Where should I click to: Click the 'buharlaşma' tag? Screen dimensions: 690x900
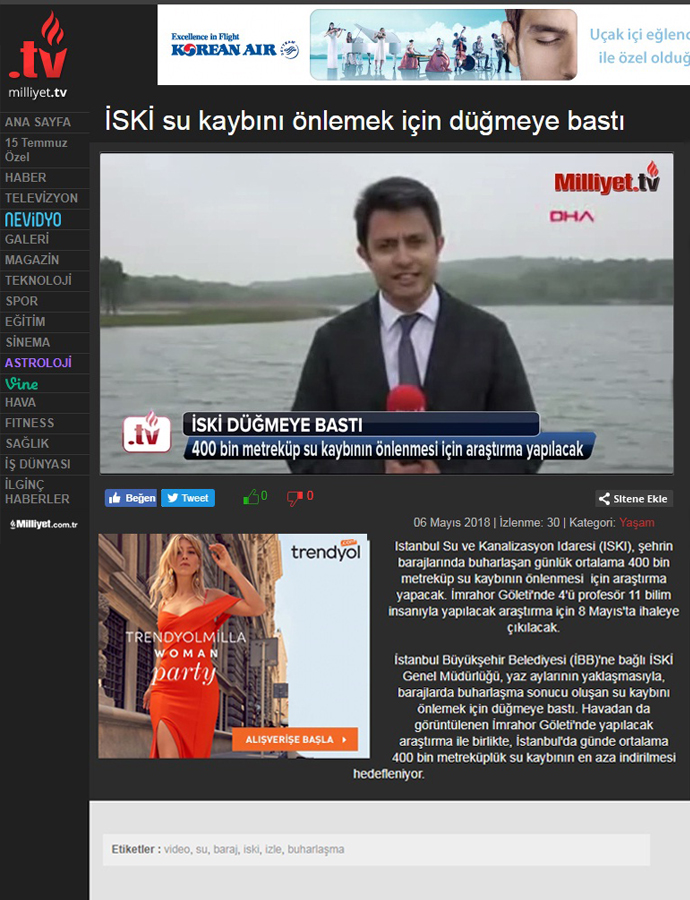pyautogui.click(x=316, y=849)
